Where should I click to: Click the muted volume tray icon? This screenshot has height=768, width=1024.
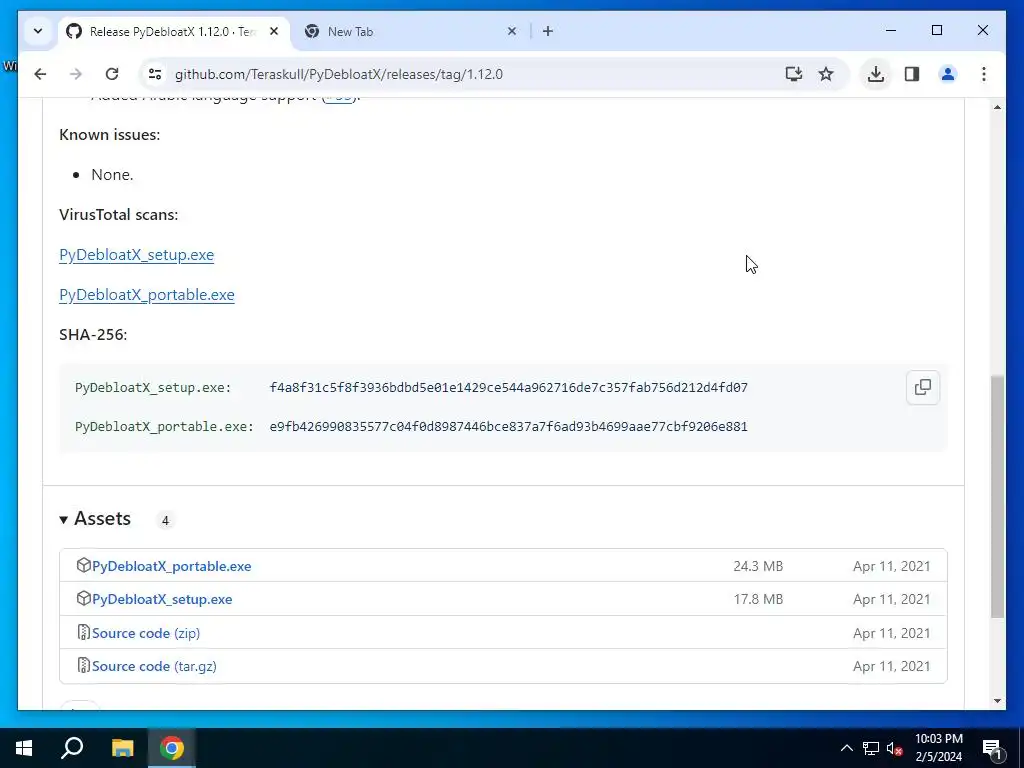895,748
